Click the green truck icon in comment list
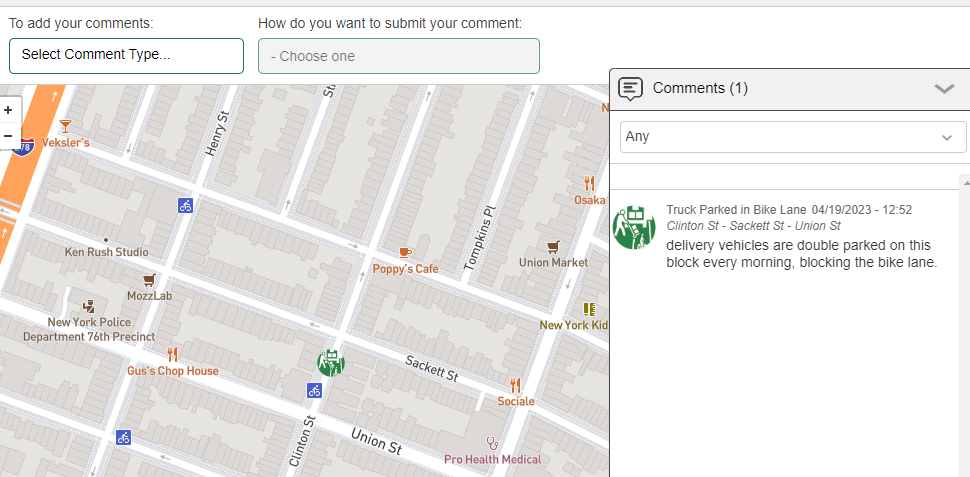Viewport: 970px width, 477px height. pyautogui.click(x=634, y=227)
